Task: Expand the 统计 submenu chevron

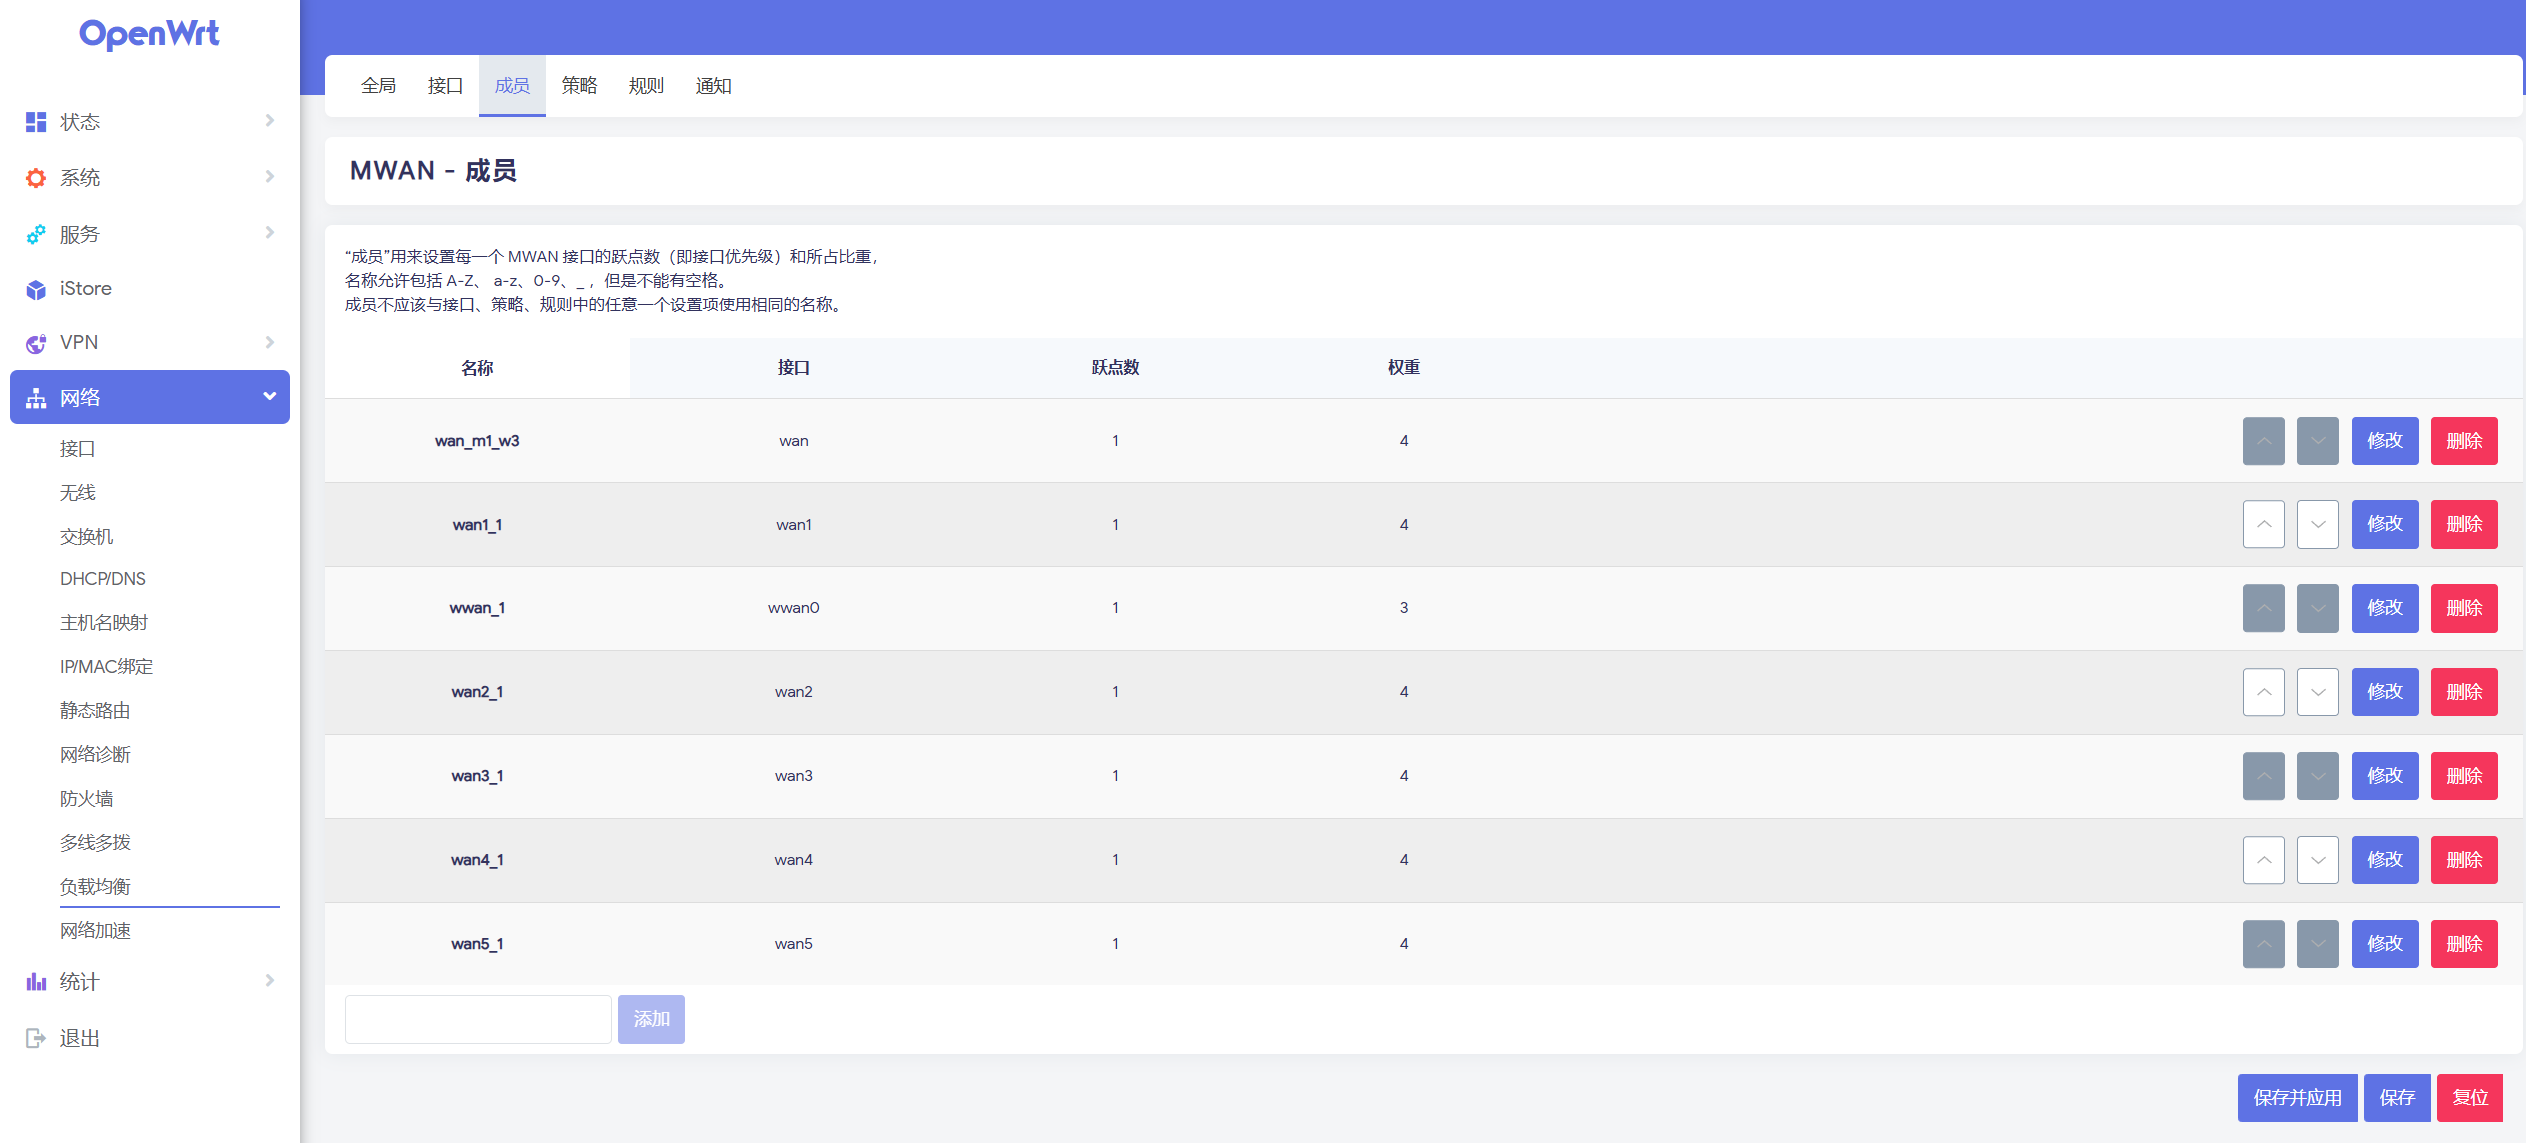Action: tap(269, 981)
